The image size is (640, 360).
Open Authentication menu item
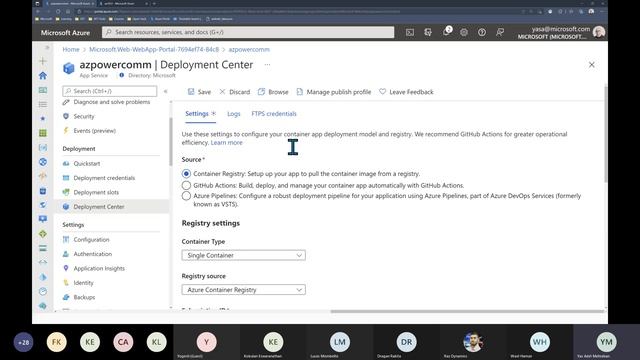93,254
